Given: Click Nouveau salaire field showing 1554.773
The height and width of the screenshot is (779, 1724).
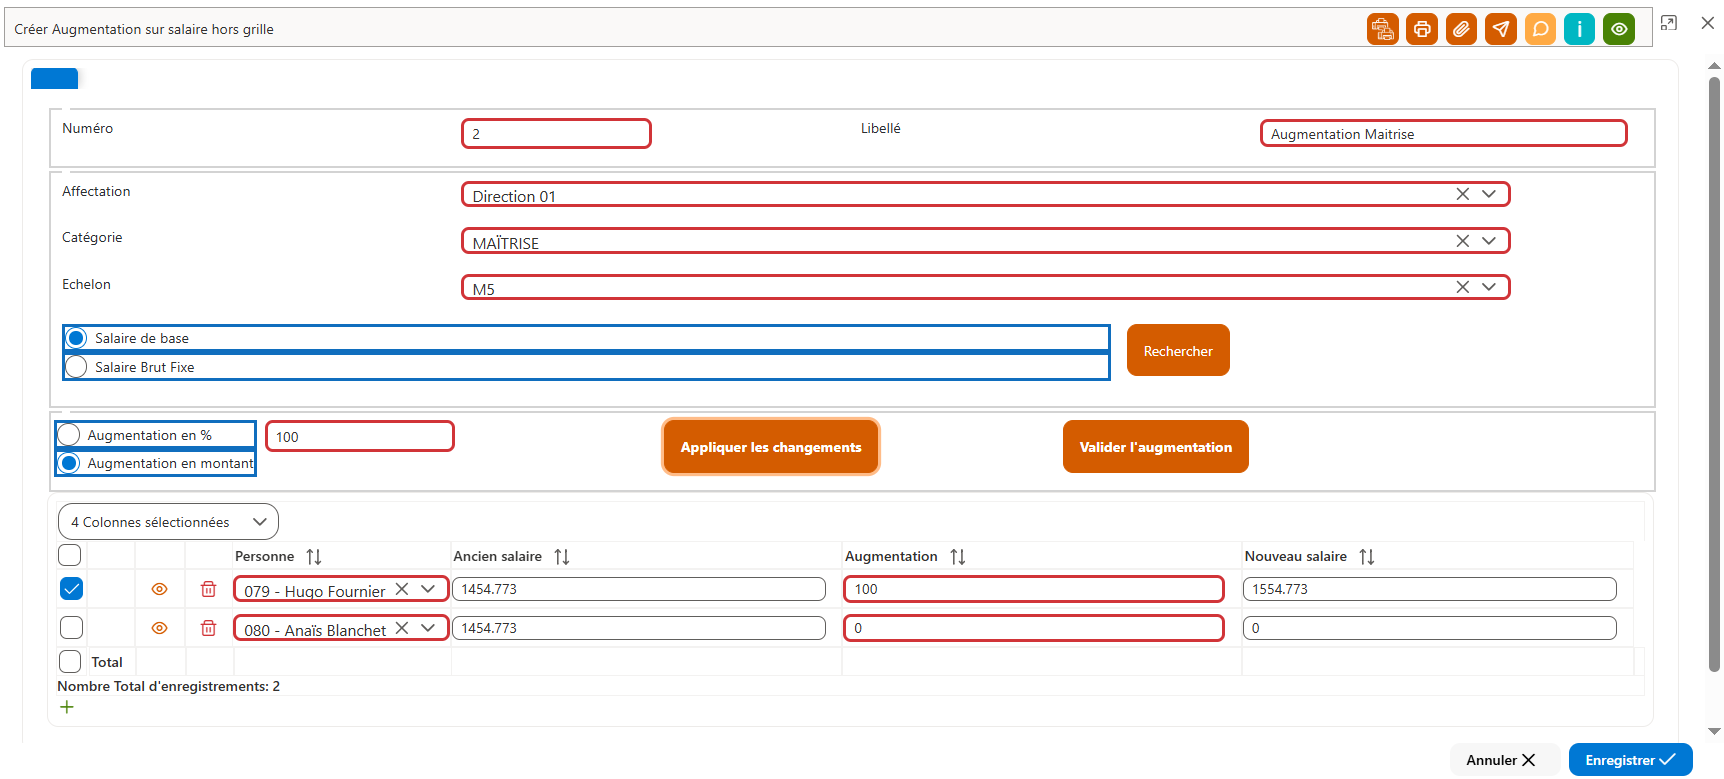Looking at the screenshot, I should coord(1430,589).
